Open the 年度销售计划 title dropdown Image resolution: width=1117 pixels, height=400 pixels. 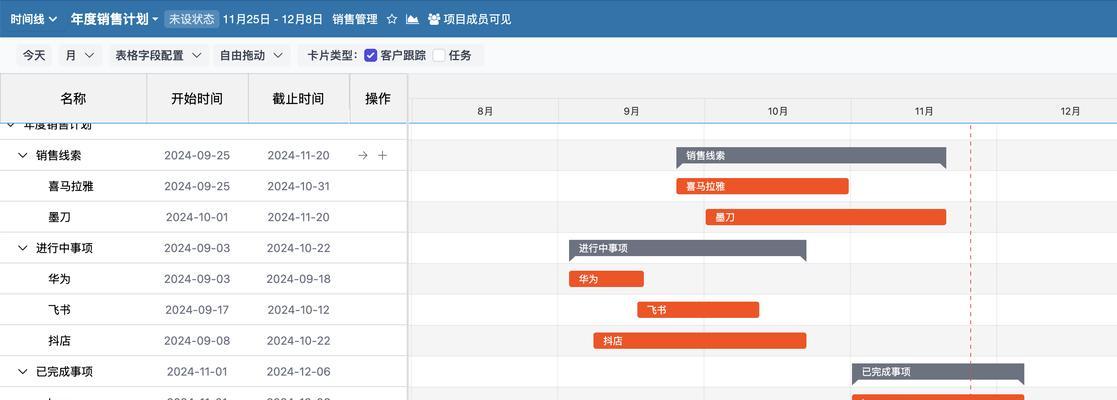tap(115, 19)
